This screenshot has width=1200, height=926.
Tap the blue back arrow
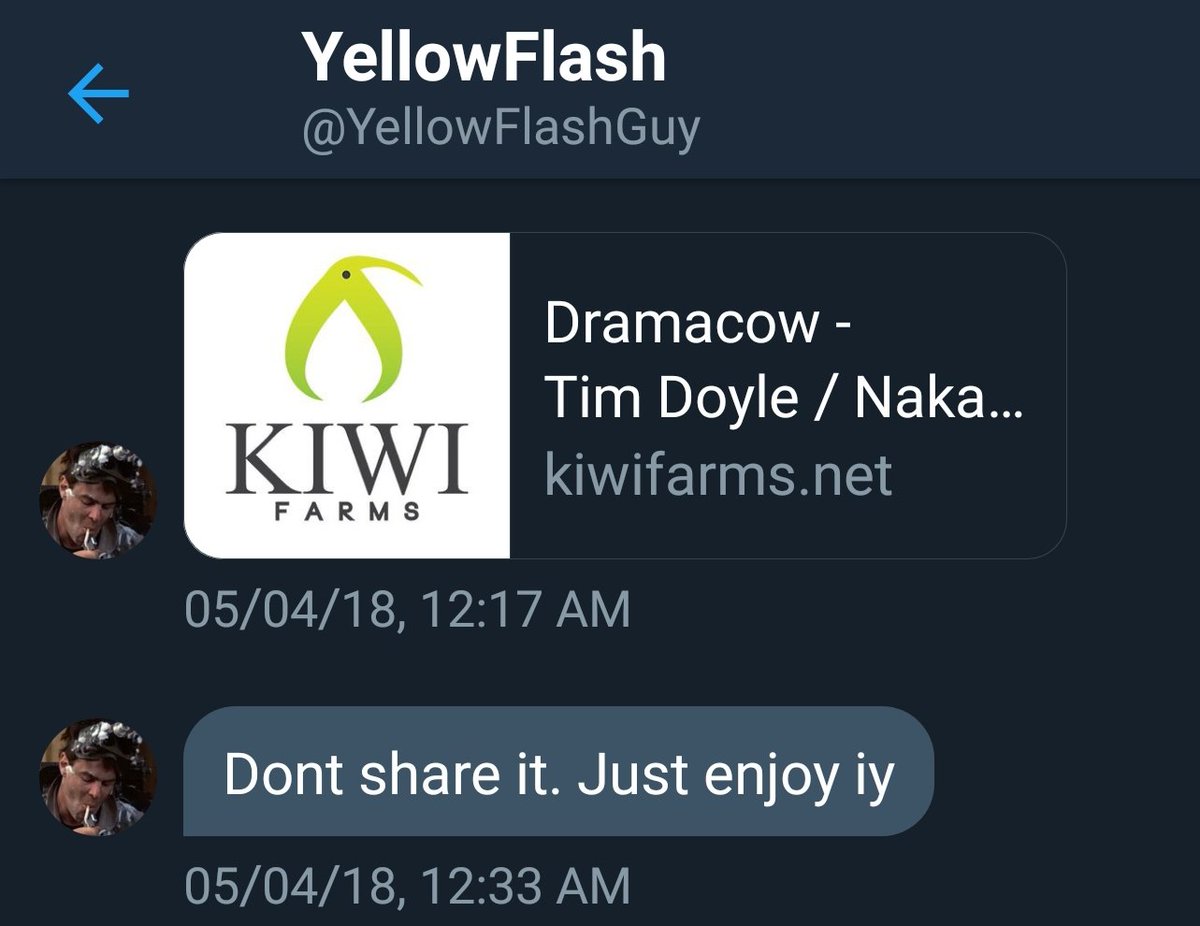pyautogui.click(x=98, y=93)
